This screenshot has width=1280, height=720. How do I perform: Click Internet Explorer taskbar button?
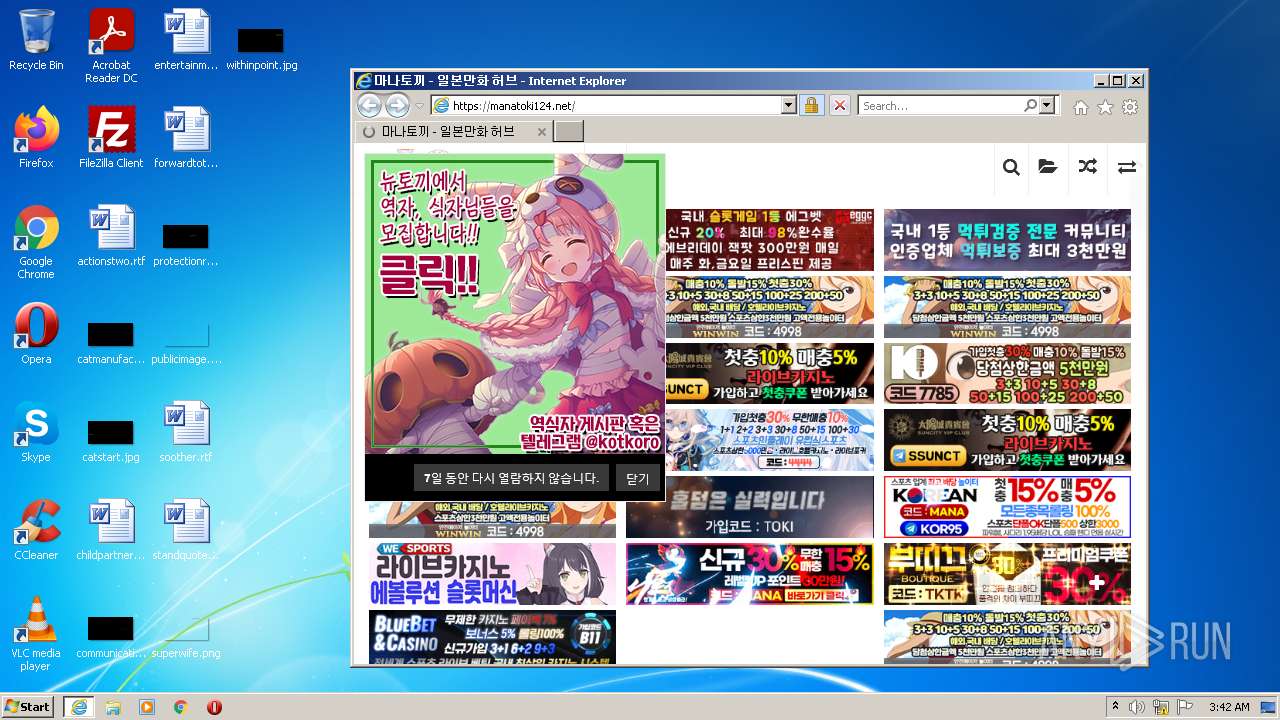(78, 707)
